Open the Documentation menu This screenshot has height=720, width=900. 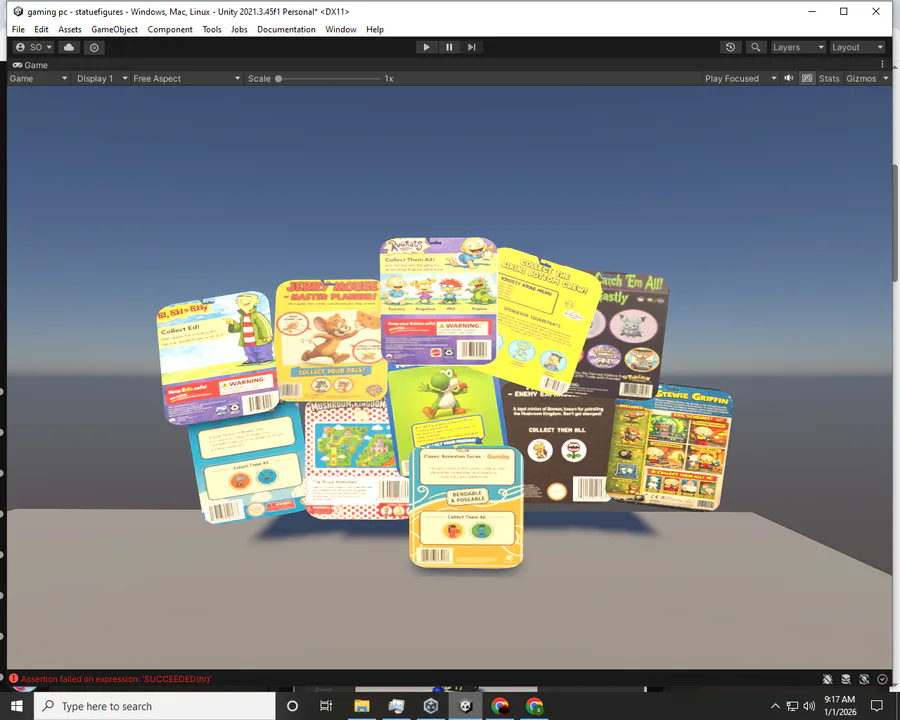[286, 29]
